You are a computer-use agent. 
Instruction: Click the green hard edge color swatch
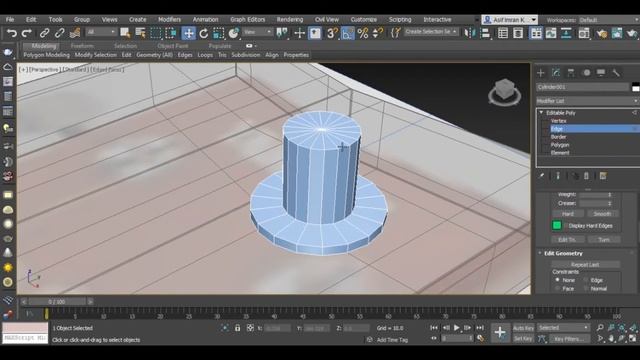(557, 225)
